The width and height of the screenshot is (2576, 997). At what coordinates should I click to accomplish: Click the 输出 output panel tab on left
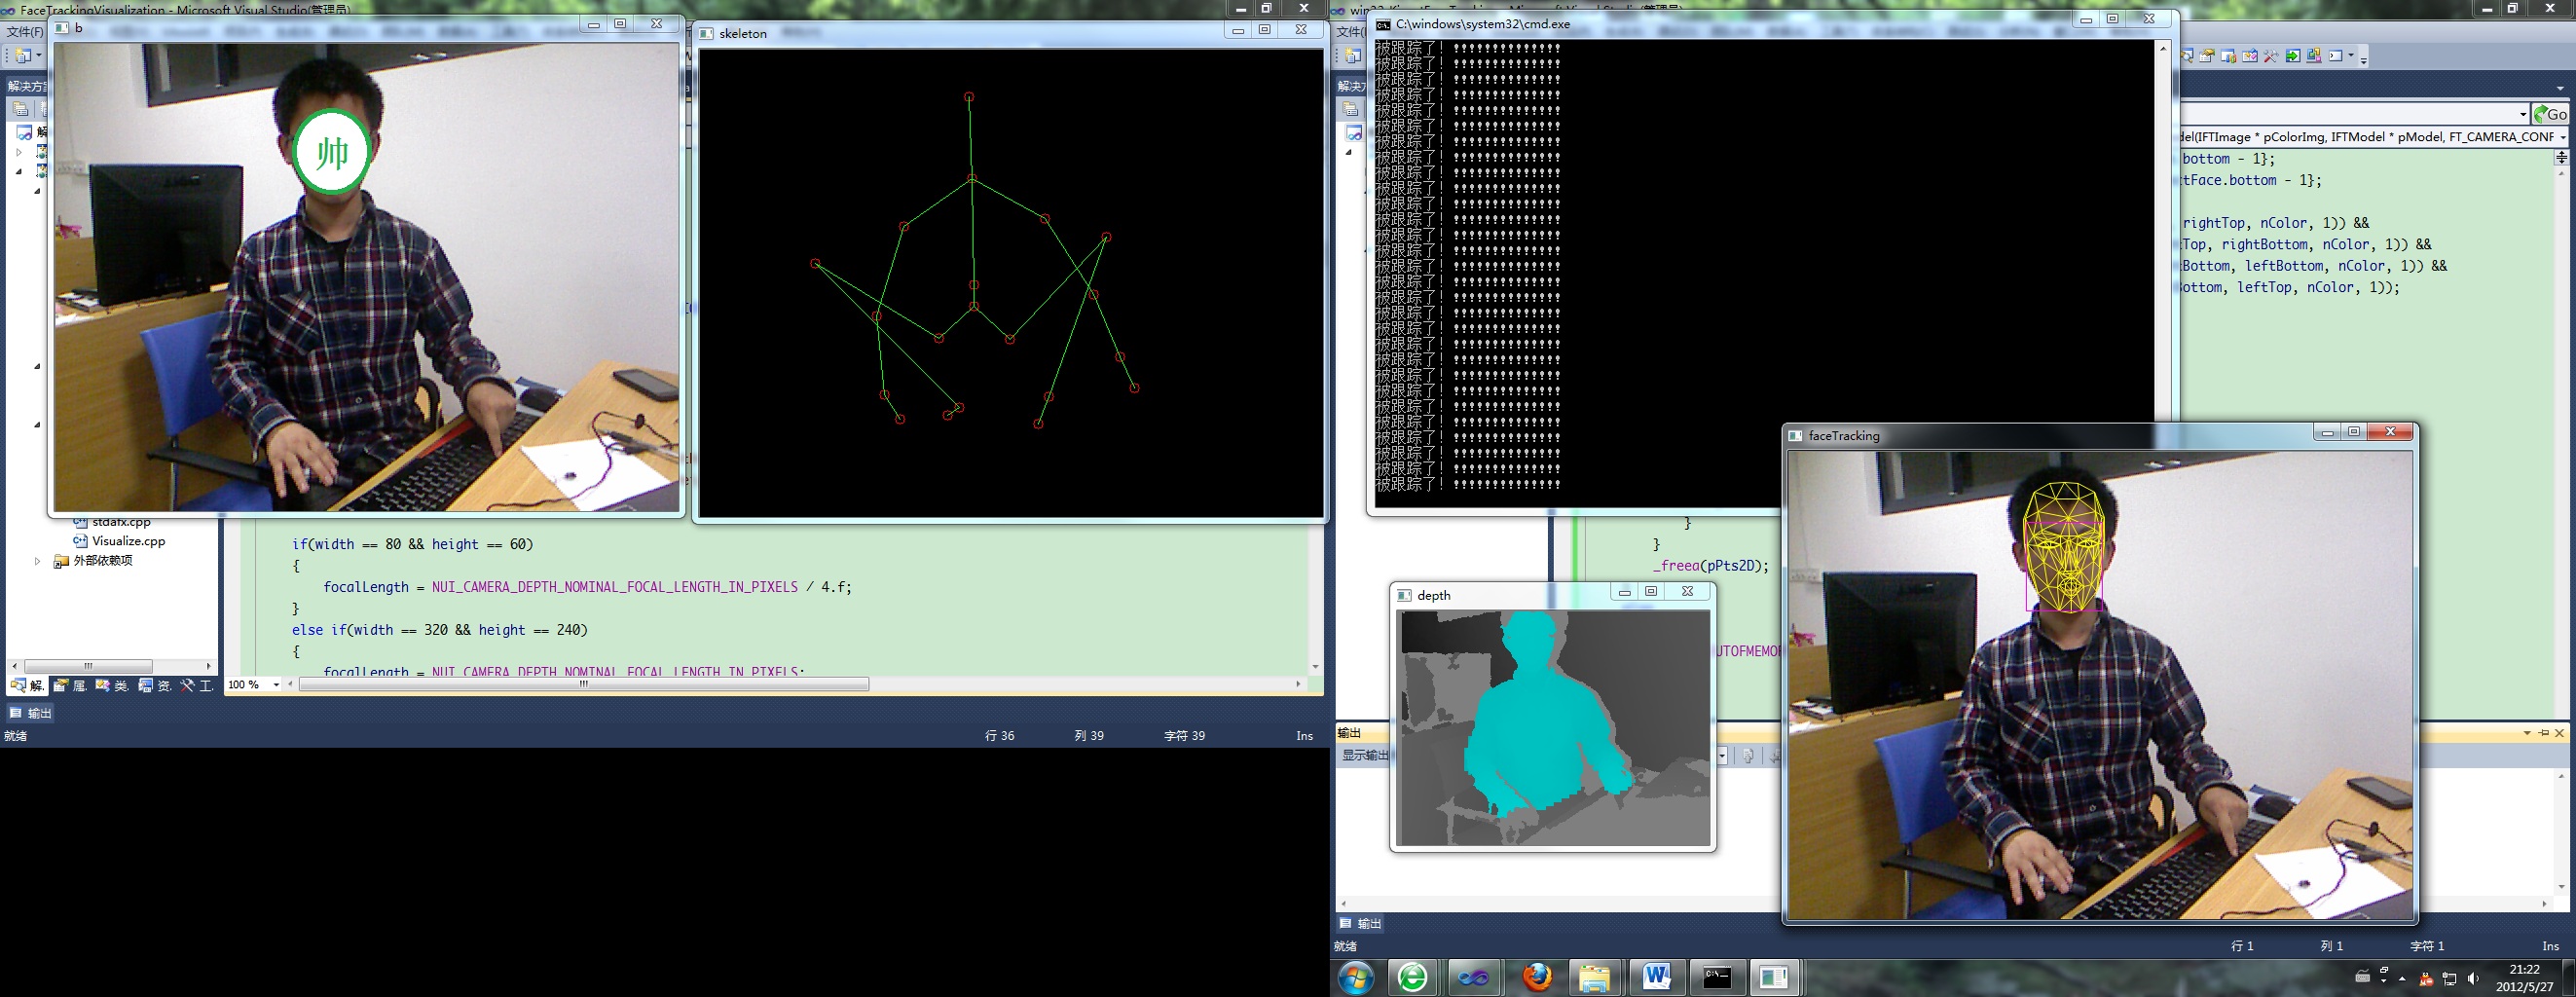tap(30, 713)
